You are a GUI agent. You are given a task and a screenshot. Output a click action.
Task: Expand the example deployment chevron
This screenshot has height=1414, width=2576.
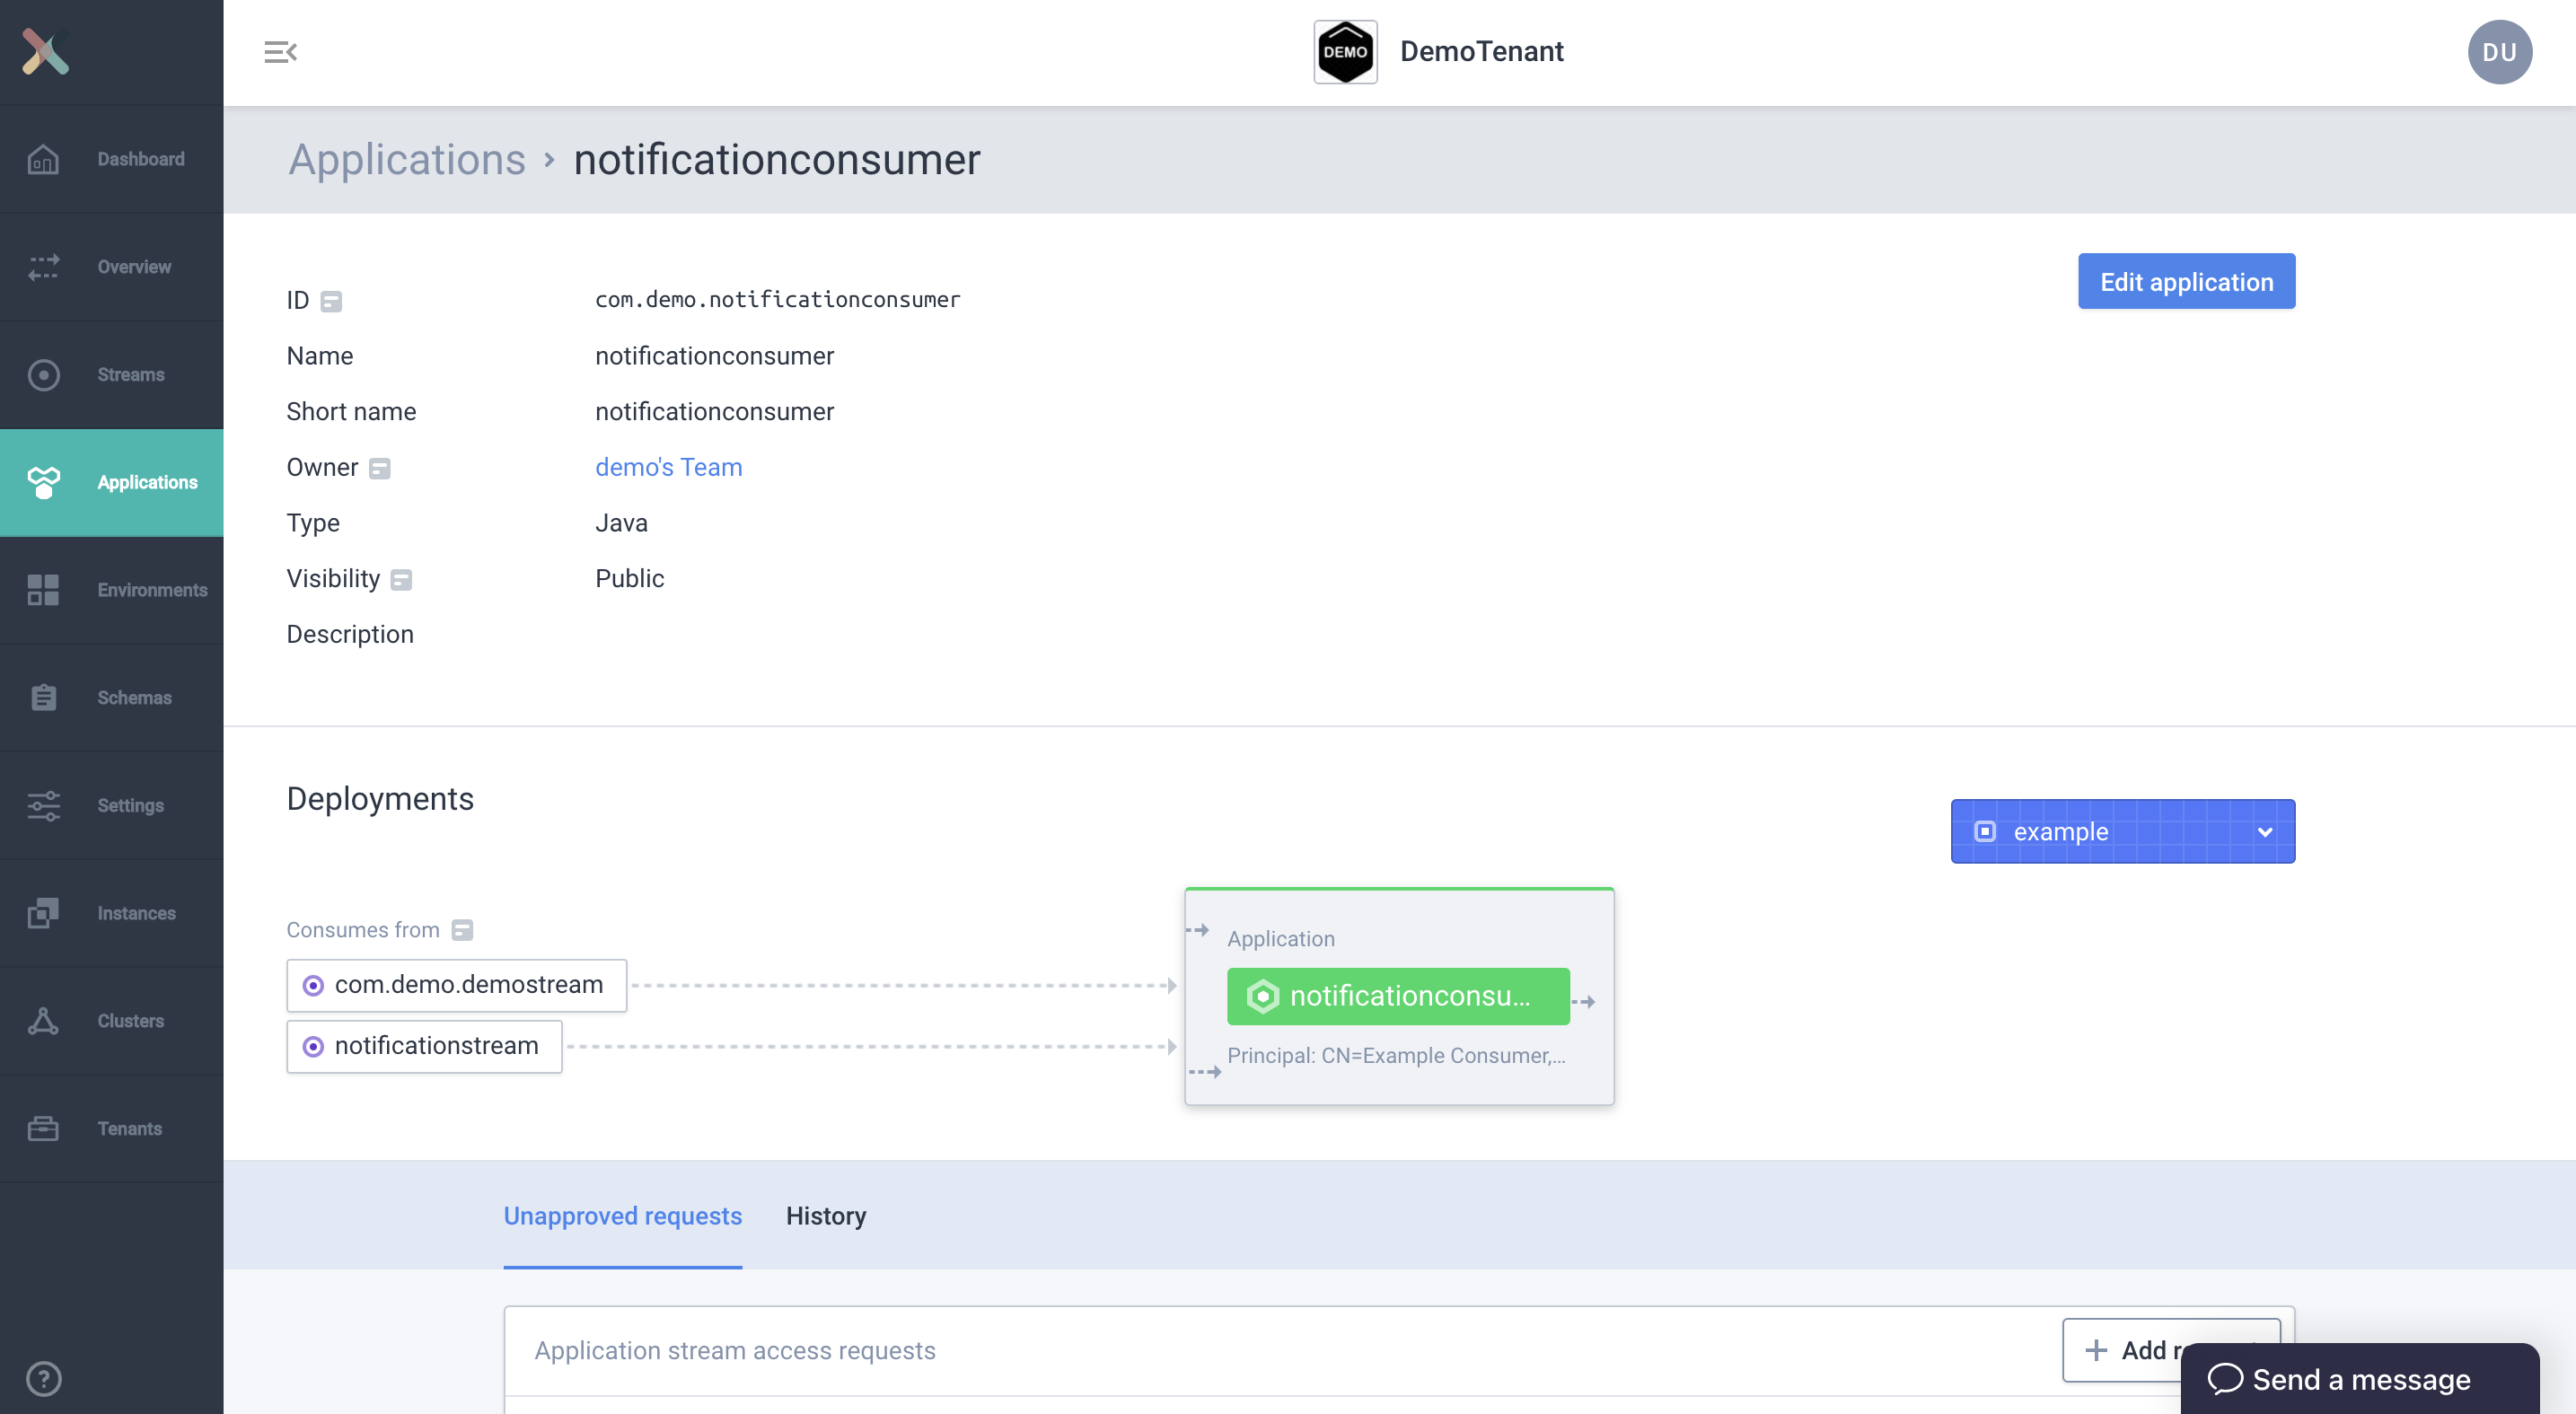[x=2266, y=830]
